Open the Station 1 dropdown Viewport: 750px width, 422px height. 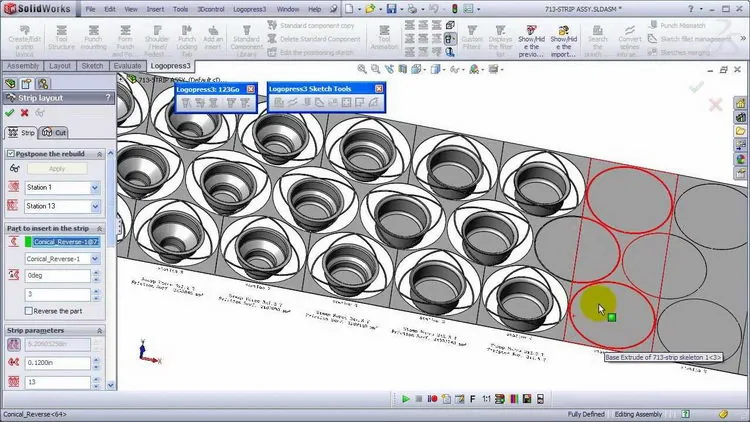(x=95, y=188)
